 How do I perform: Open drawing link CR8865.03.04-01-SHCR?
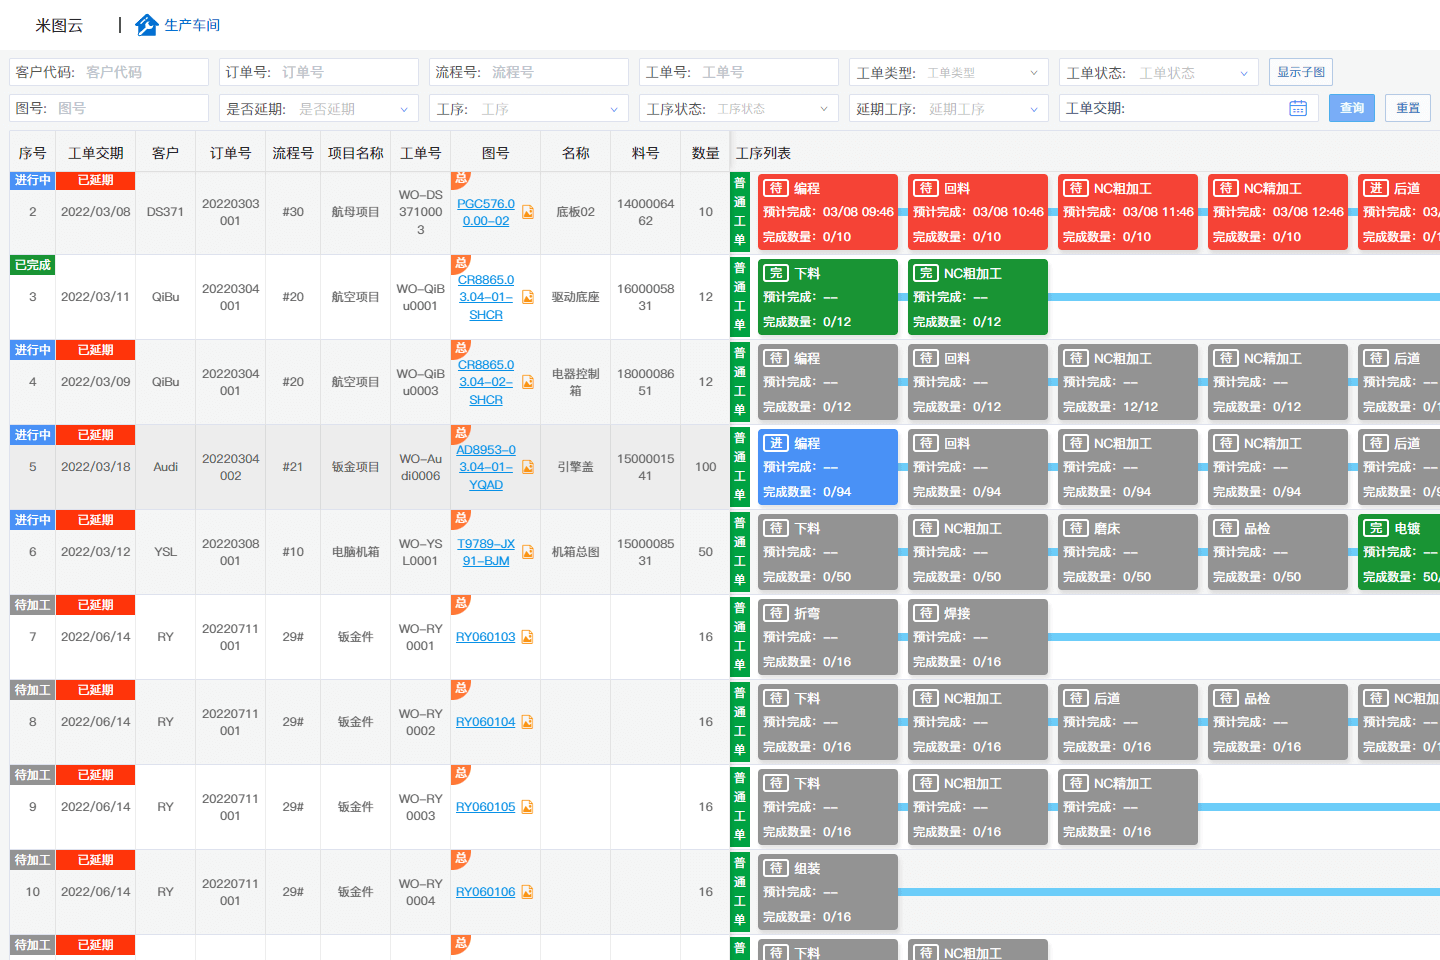[486, 297]
